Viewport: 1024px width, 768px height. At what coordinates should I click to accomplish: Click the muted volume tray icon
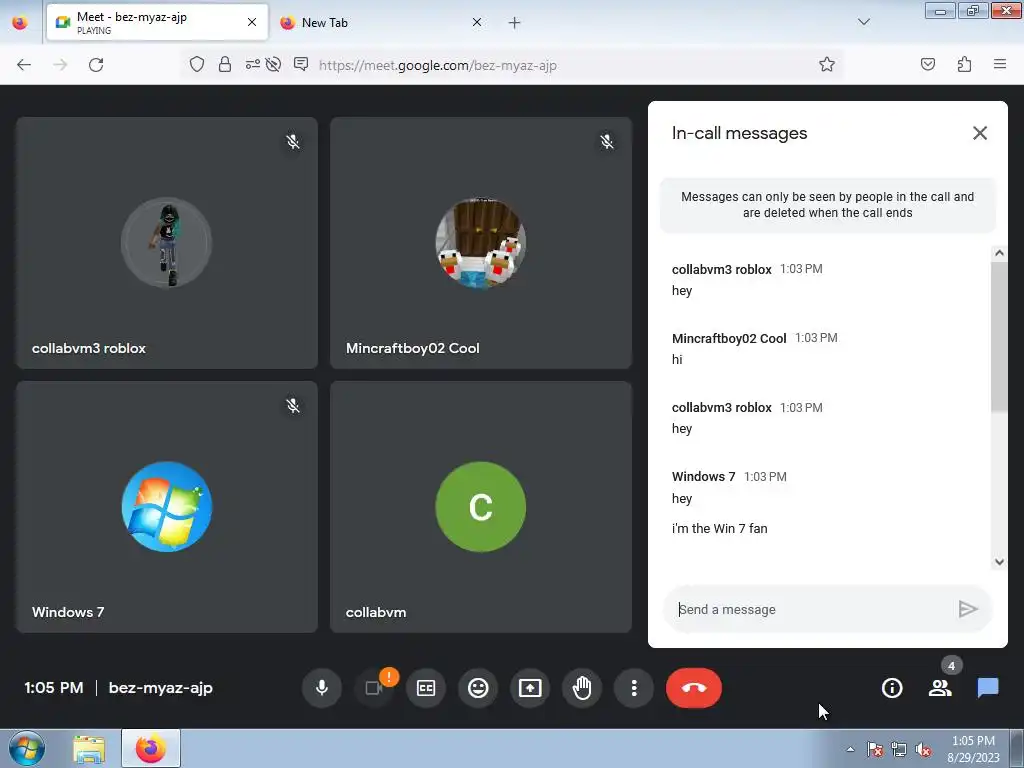click(923, 750)
